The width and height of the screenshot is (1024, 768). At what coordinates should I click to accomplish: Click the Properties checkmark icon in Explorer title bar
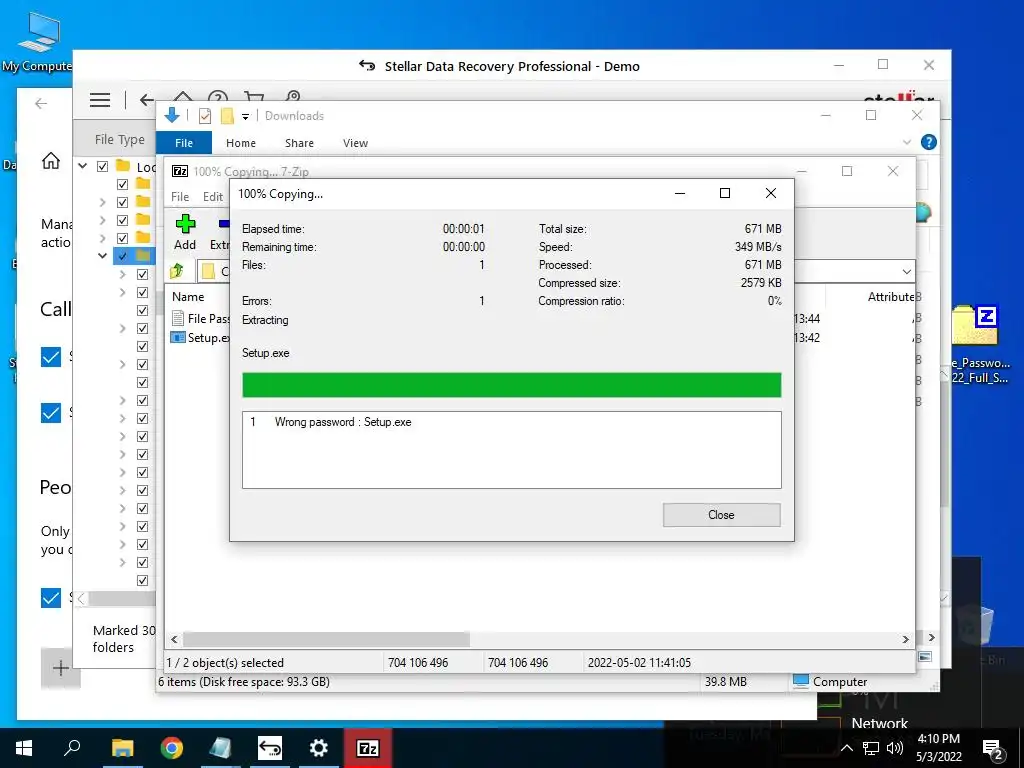click(x=205, y=116)
